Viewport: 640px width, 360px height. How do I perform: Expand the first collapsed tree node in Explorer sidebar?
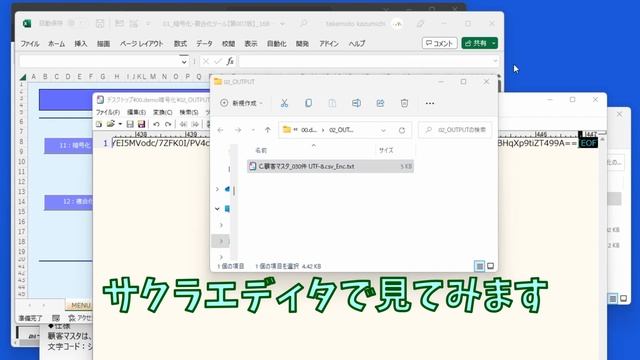[217, 189]
